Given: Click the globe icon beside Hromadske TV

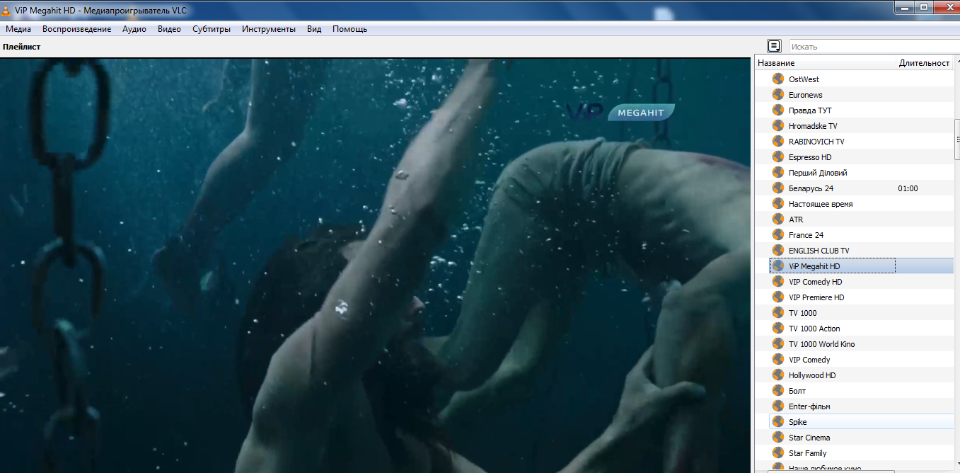Looking at the screenshot, I should click(778, 125).
